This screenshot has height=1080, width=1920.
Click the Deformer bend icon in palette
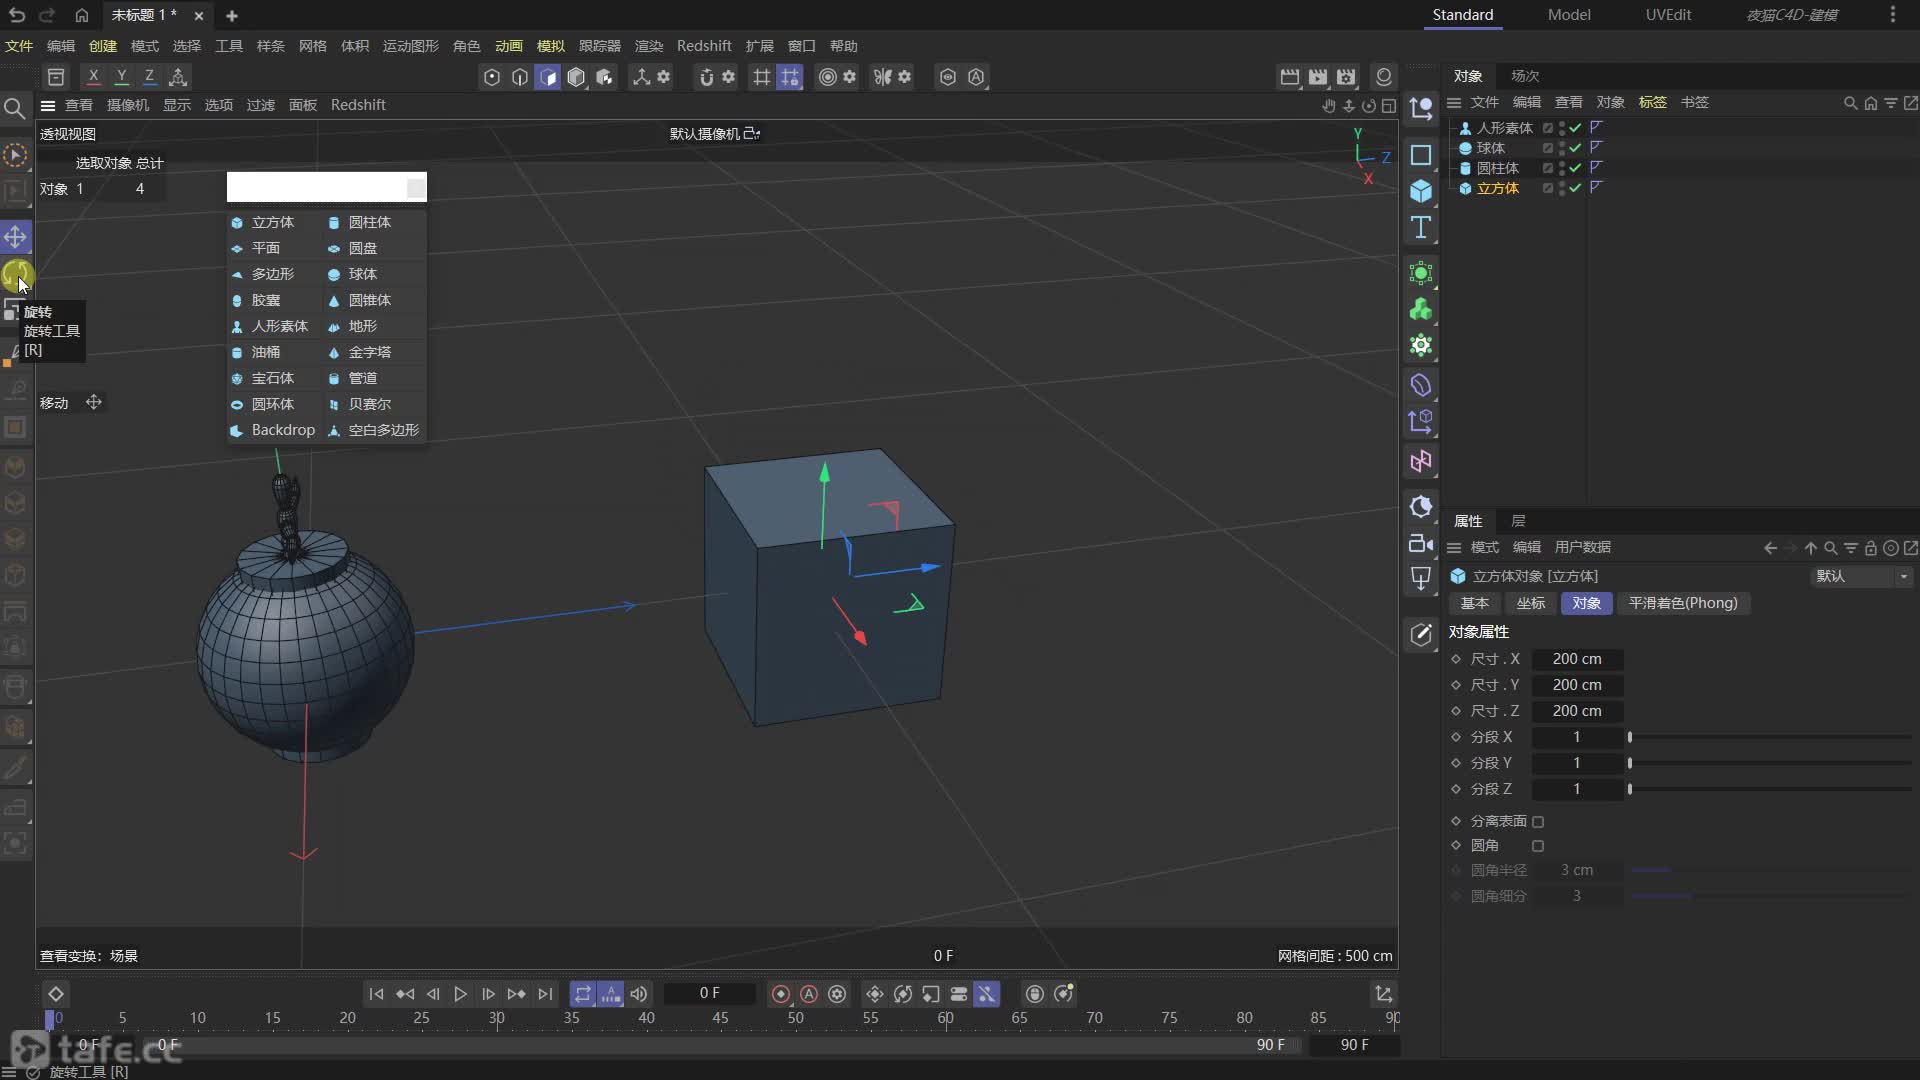1420,385
